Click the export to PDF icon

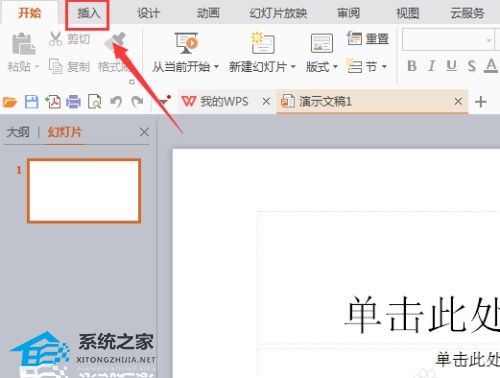[53, 102]
